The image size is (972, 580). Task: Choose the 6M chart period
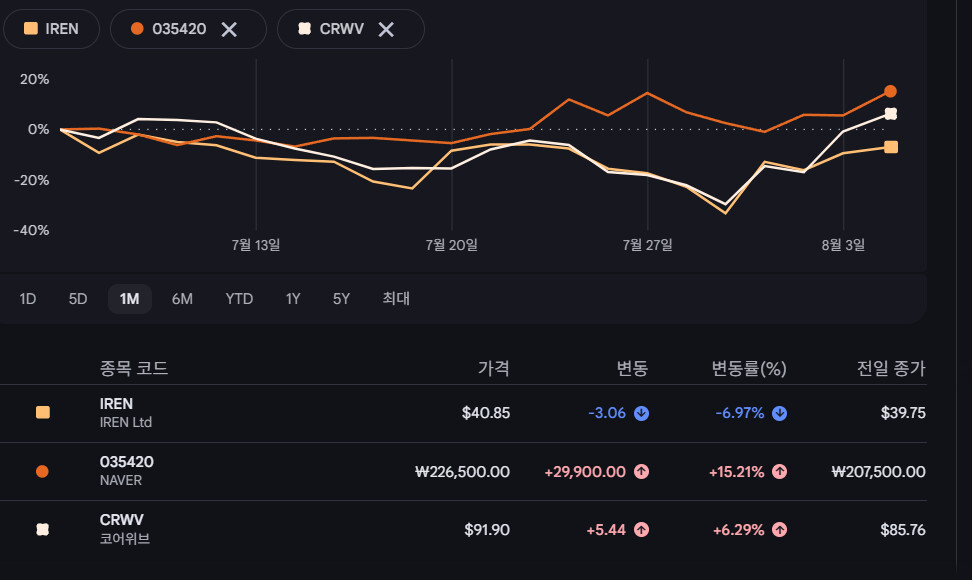[x=182, y=299]
